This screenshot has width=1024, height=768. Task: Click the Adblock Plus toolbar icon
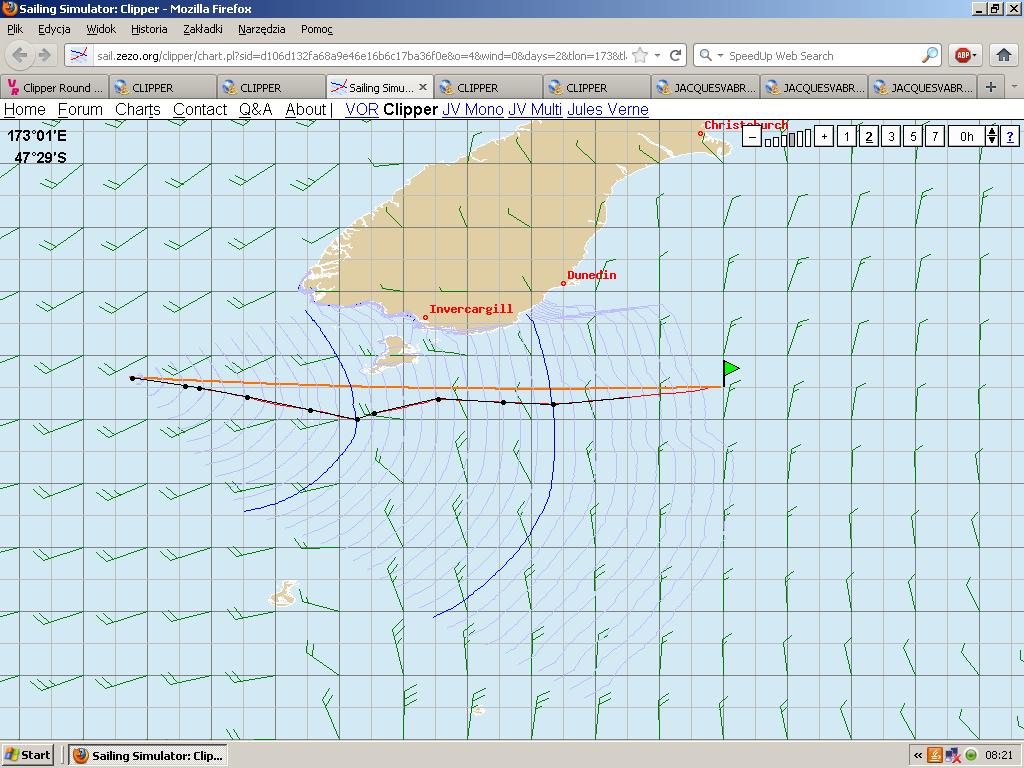tap(963, 56)
